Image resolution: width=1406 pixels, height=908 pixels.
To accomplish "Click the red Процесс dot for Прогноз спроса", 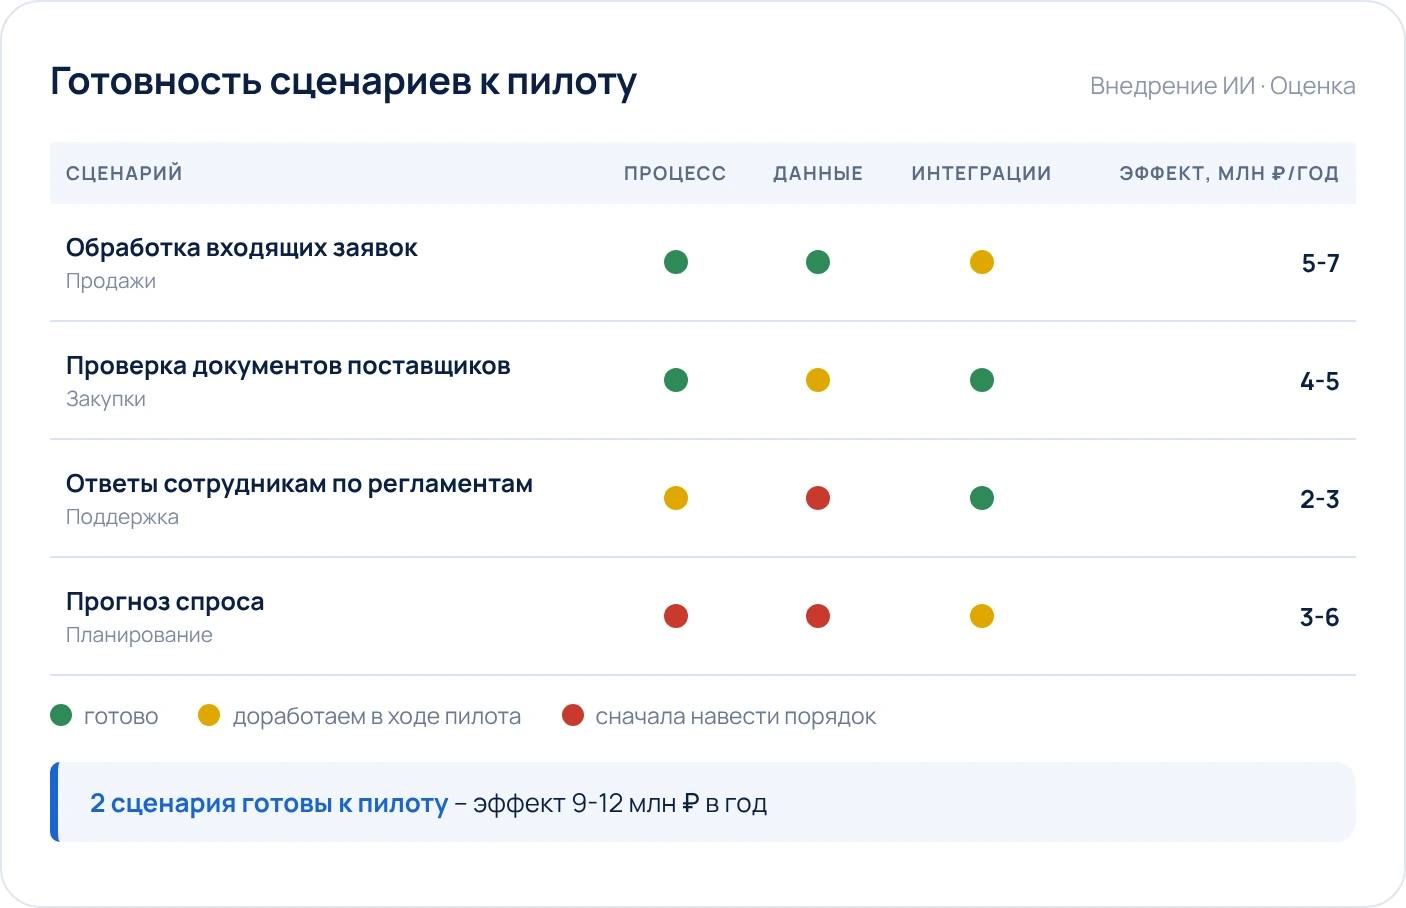I will pos(676,616).
